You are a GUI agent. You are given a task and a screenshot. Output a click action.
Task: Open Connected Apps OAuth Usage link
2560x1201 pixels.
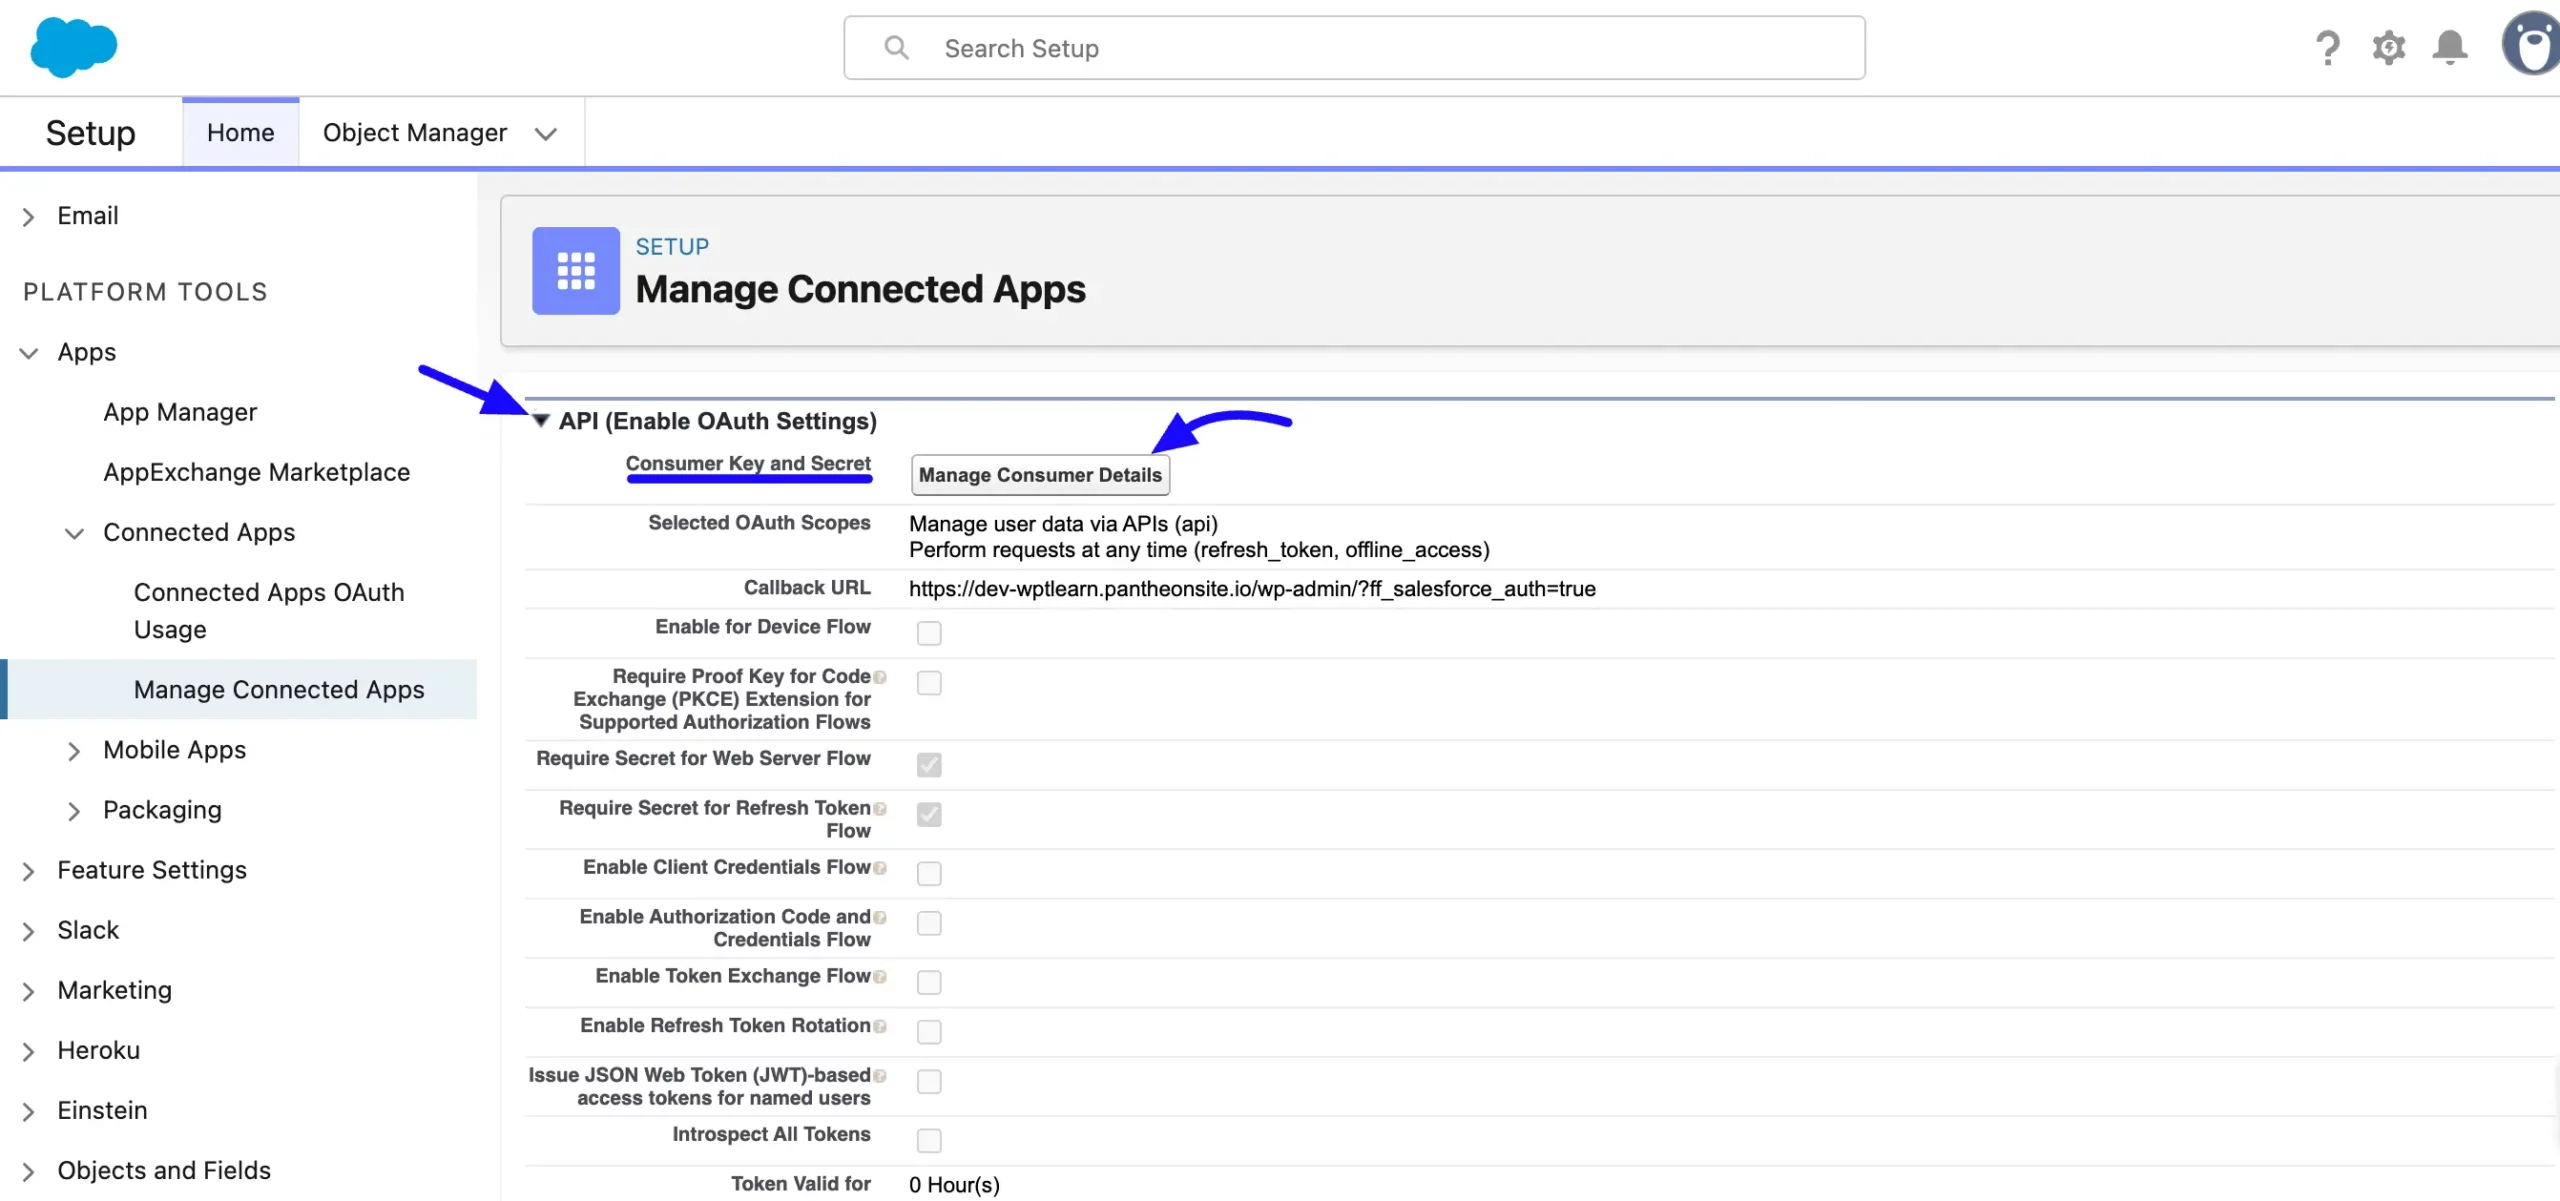click(x=269, y=611)
